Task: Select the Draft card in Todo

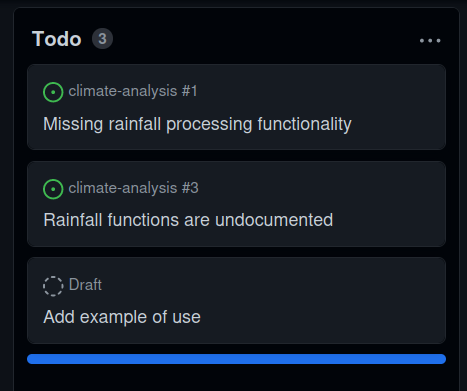Action: (x=236, y=300)
